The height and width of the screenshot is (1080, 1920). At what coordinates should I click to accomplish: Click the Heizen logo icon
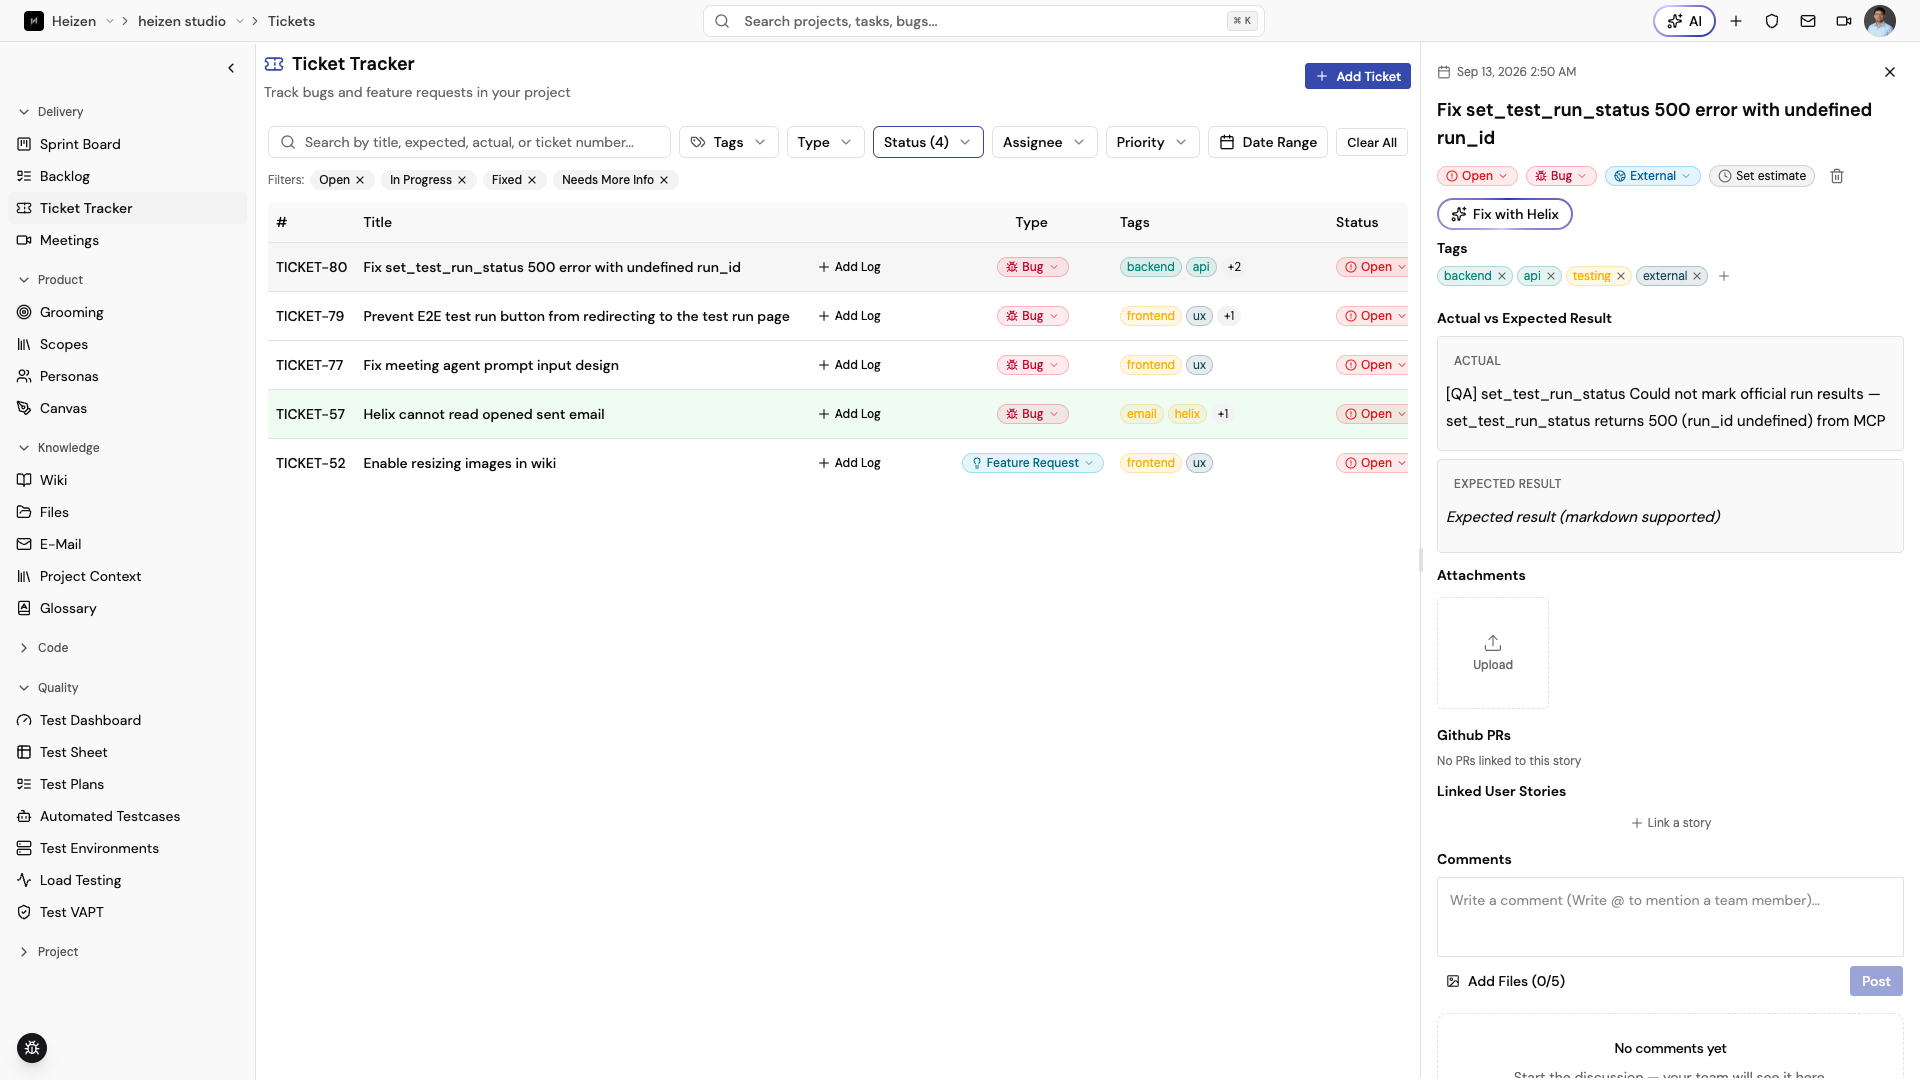[34, 21]
